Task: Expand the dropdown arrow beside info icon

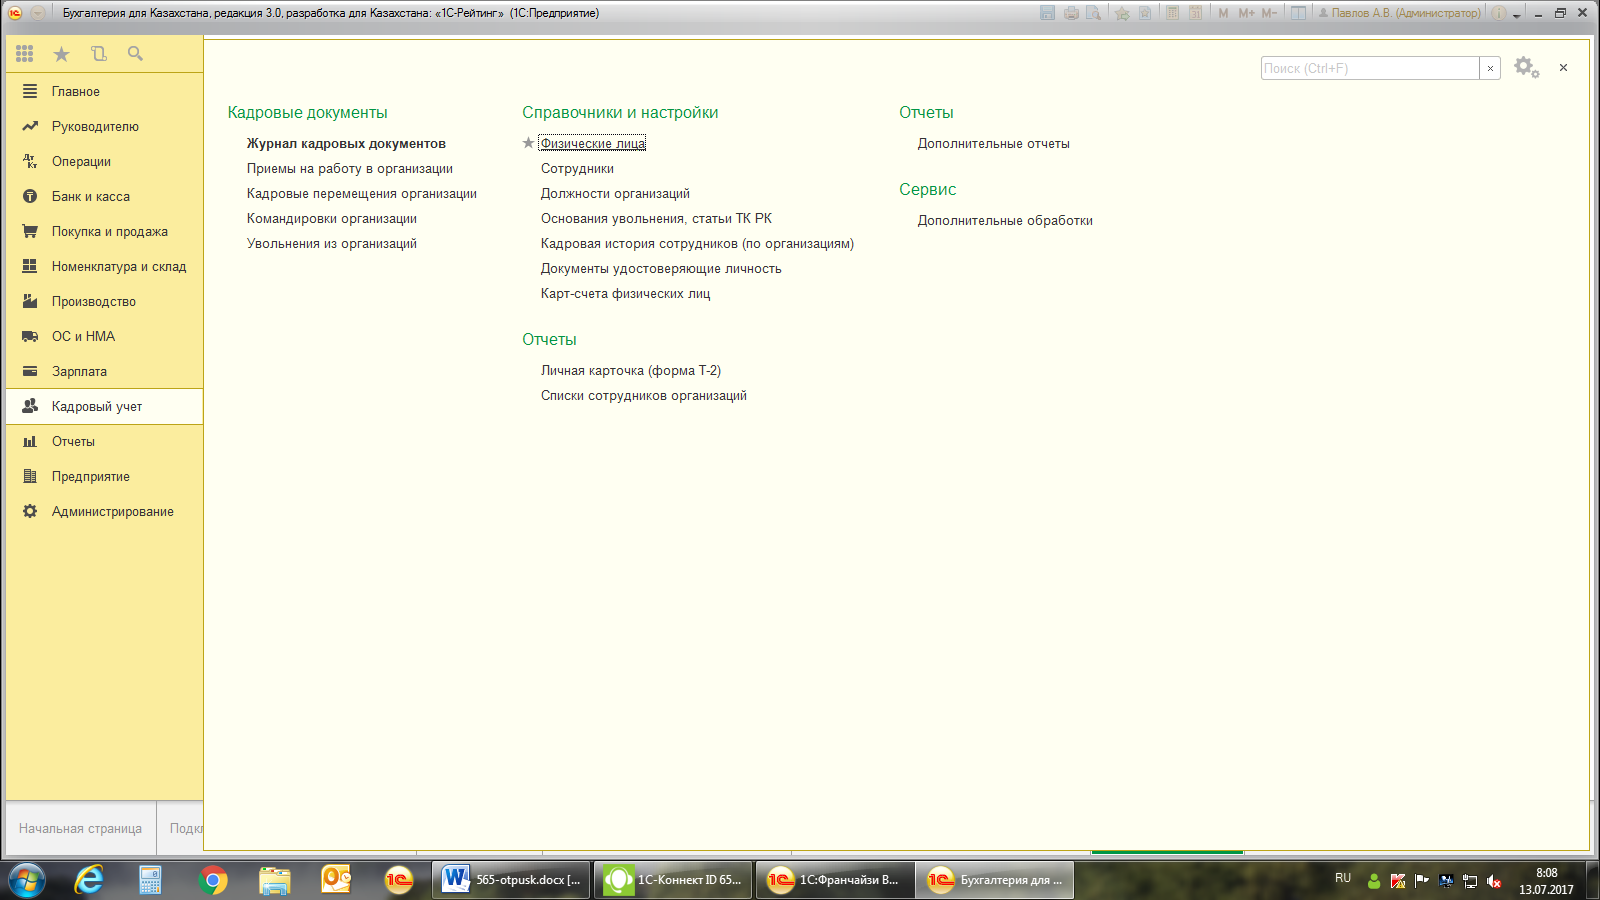Action: click(x=1516, y=15)
